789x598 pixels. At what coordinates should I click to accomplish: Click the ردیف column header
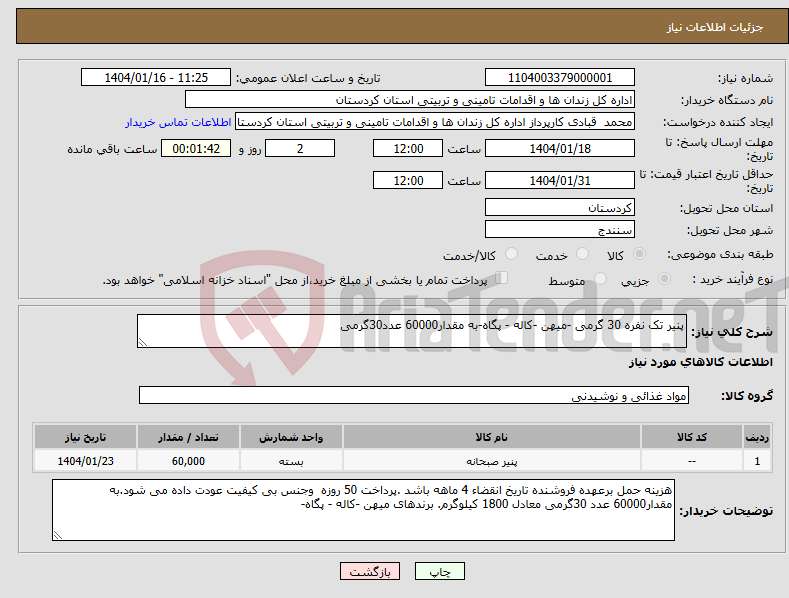pyautogui.click(x=757, y=437)
